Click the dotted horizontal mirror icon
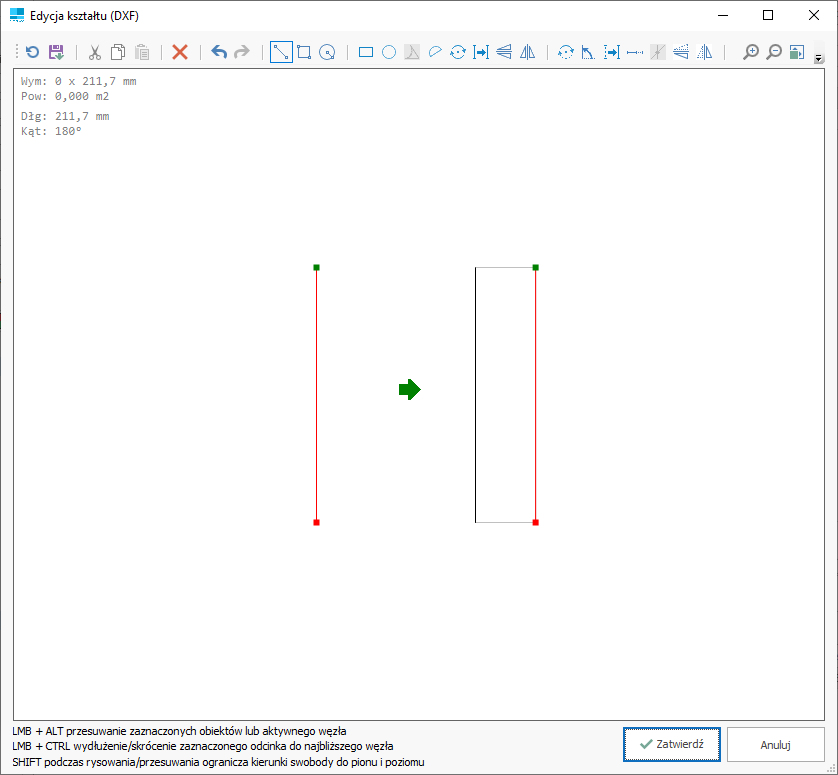The height and width of the screenshot is (775, 838). [x=705, y=52]
